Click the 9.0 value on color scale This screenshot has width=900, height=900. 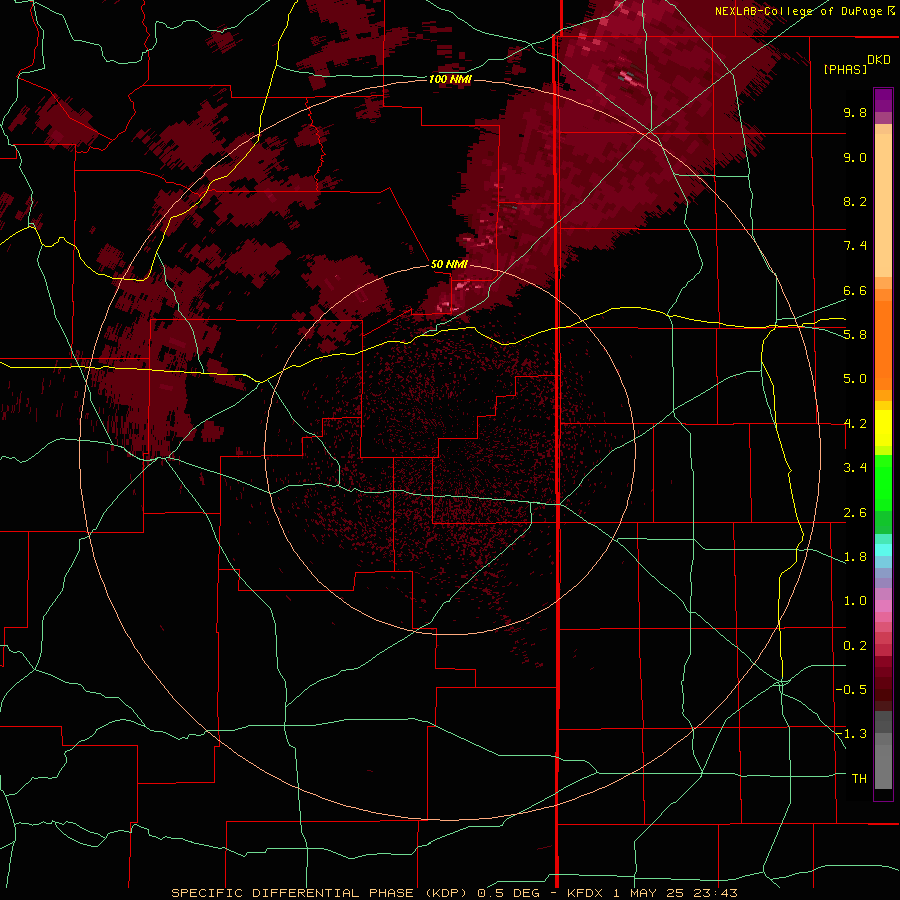(x=855, y=157)
